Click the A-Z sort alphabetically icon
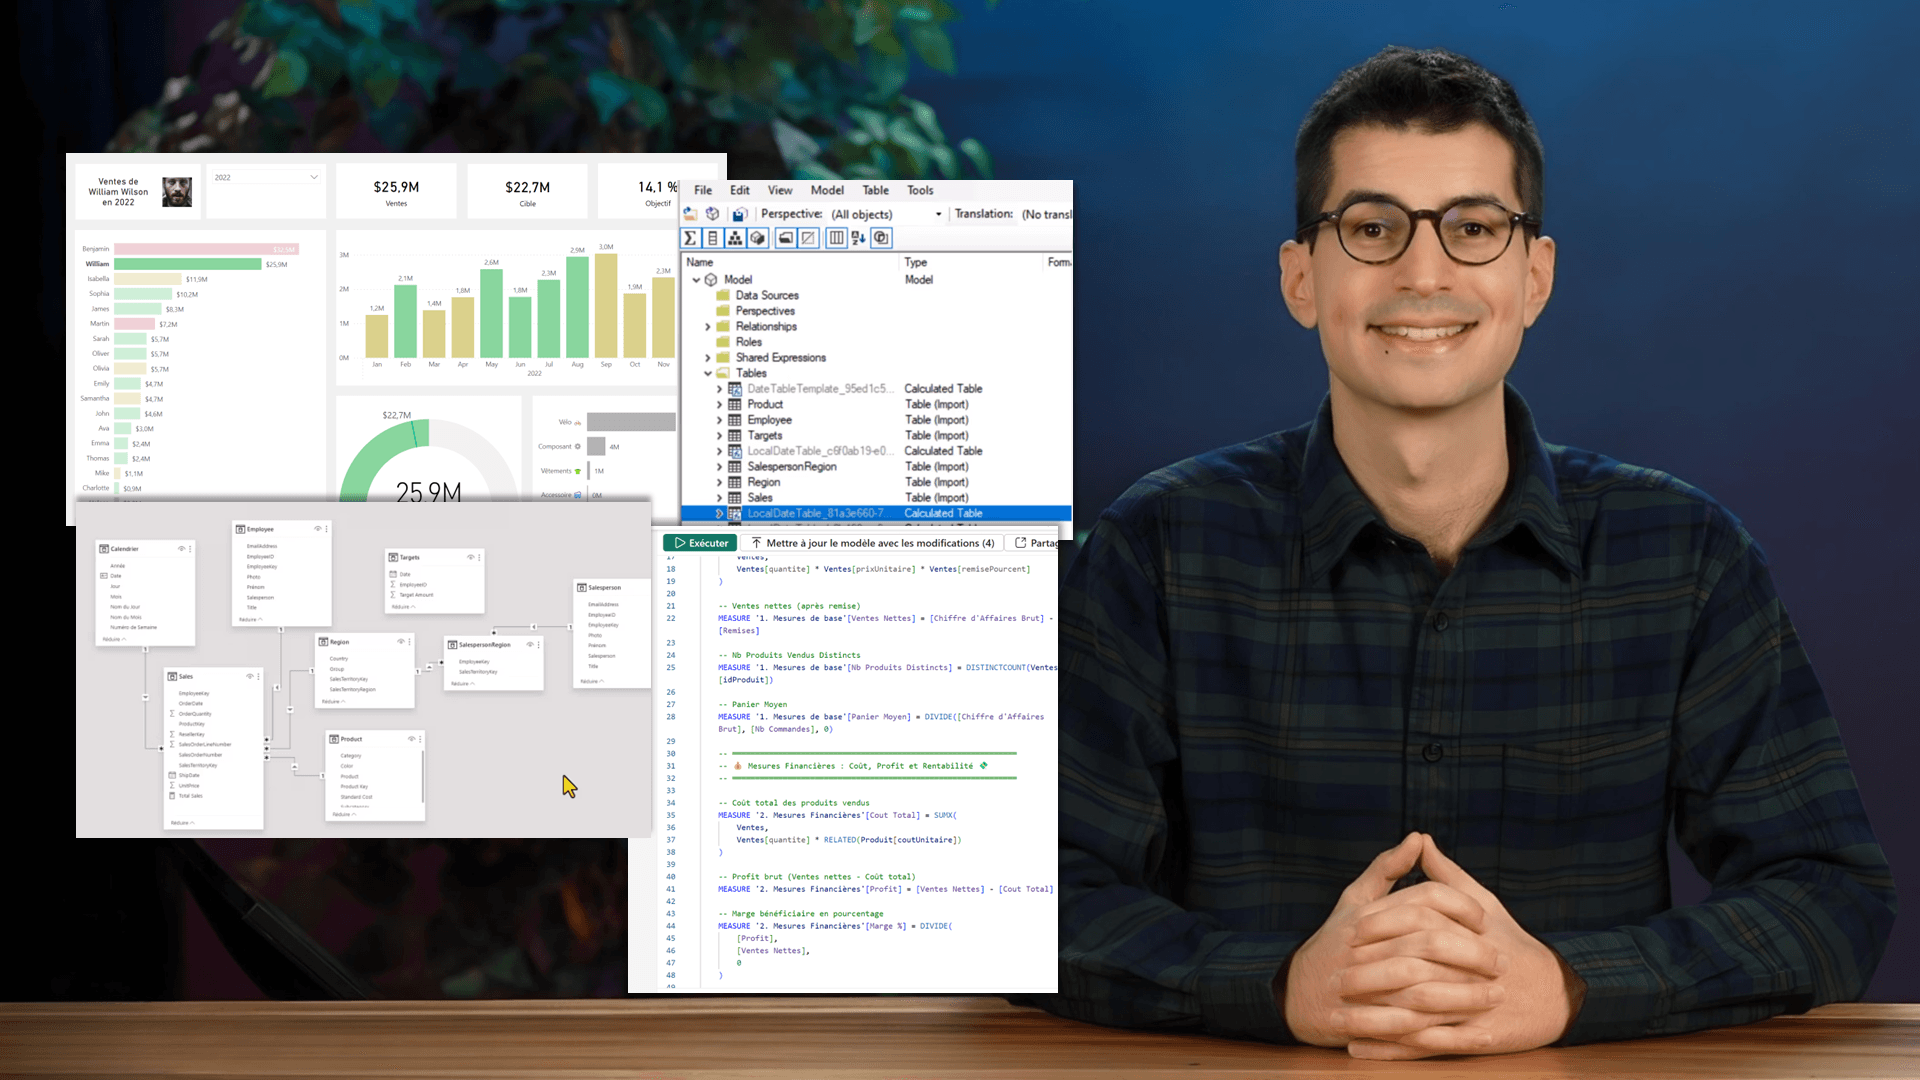1920x1080 pixels. [x=858, y=238]
